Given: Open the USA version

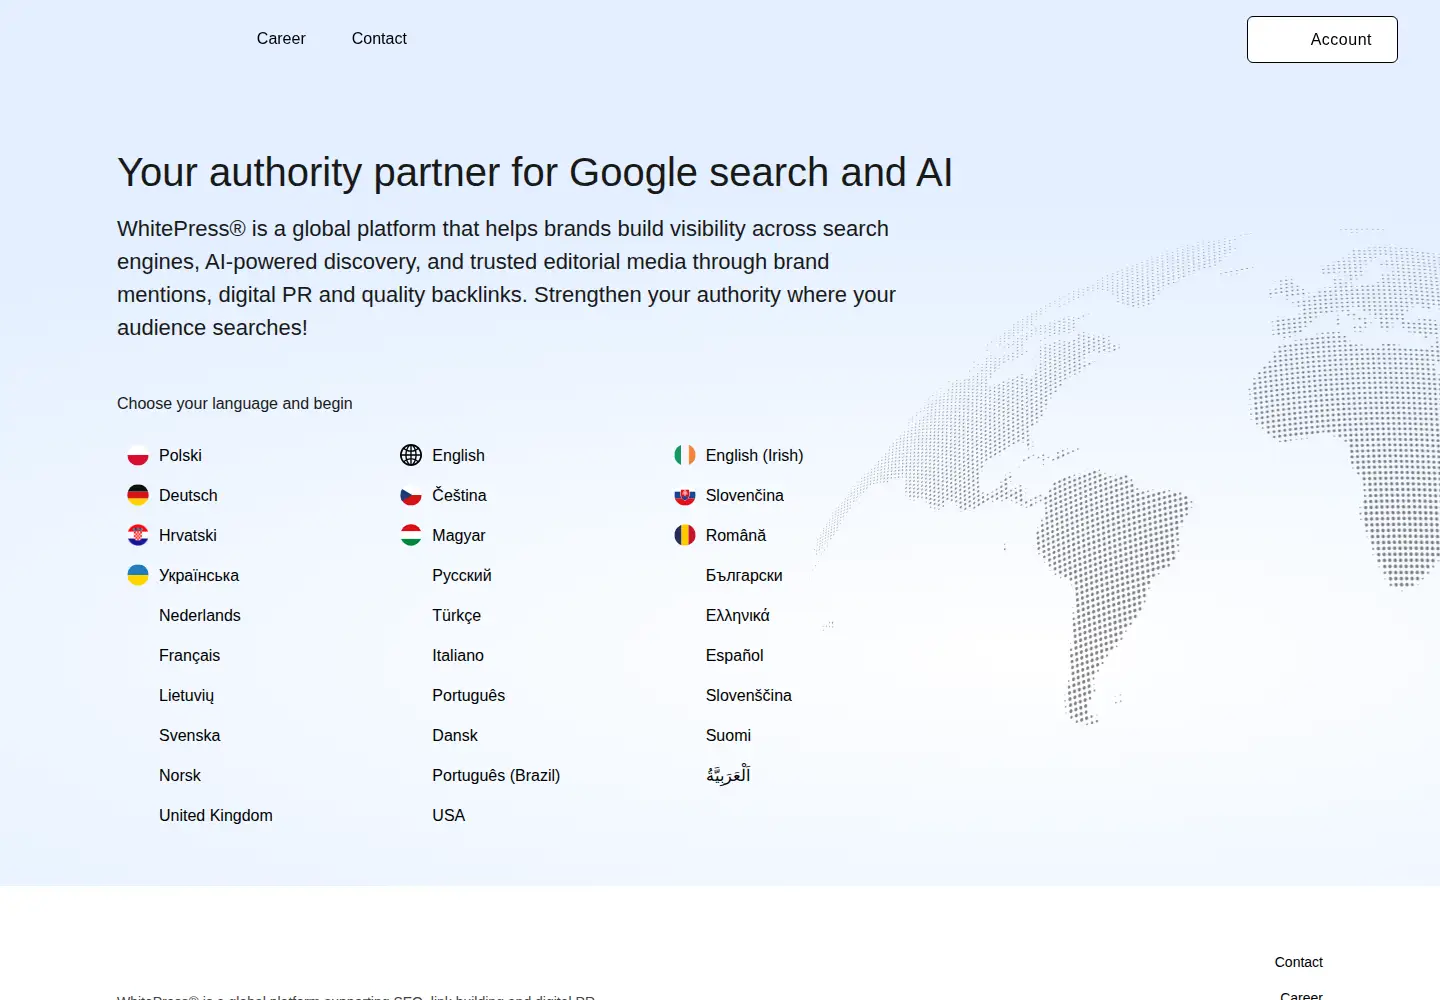Looking at the screenshot, I should (x=449, y=815).
